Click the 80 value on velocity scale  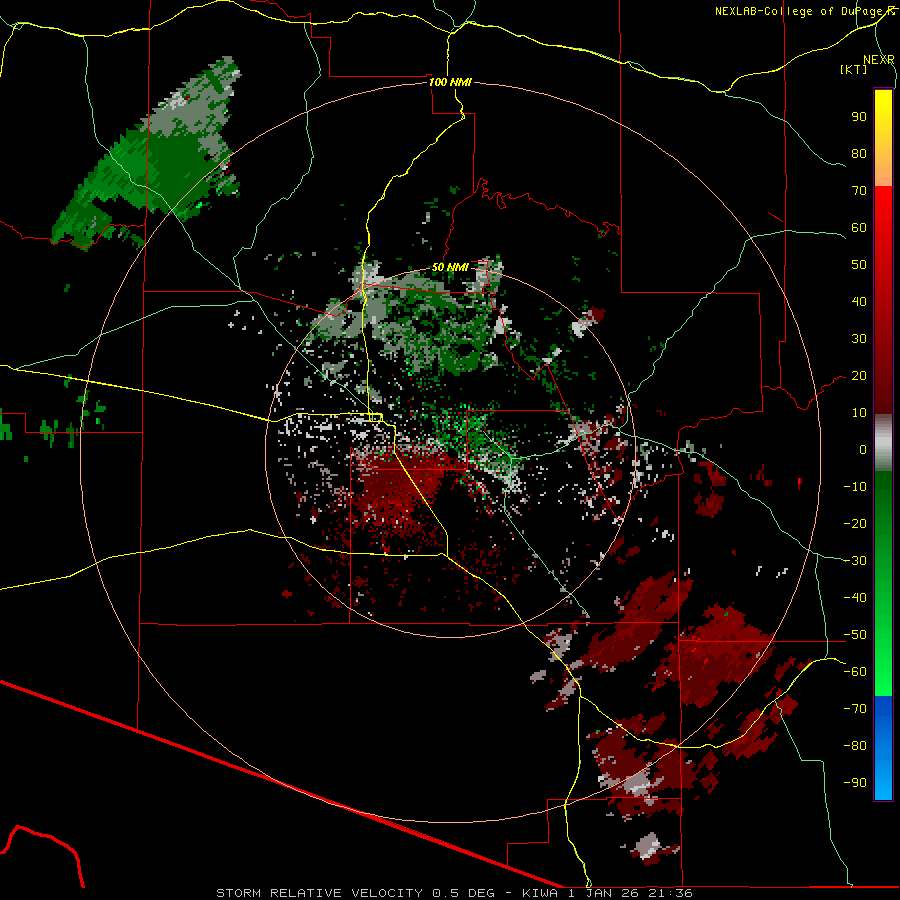[859, 154]
